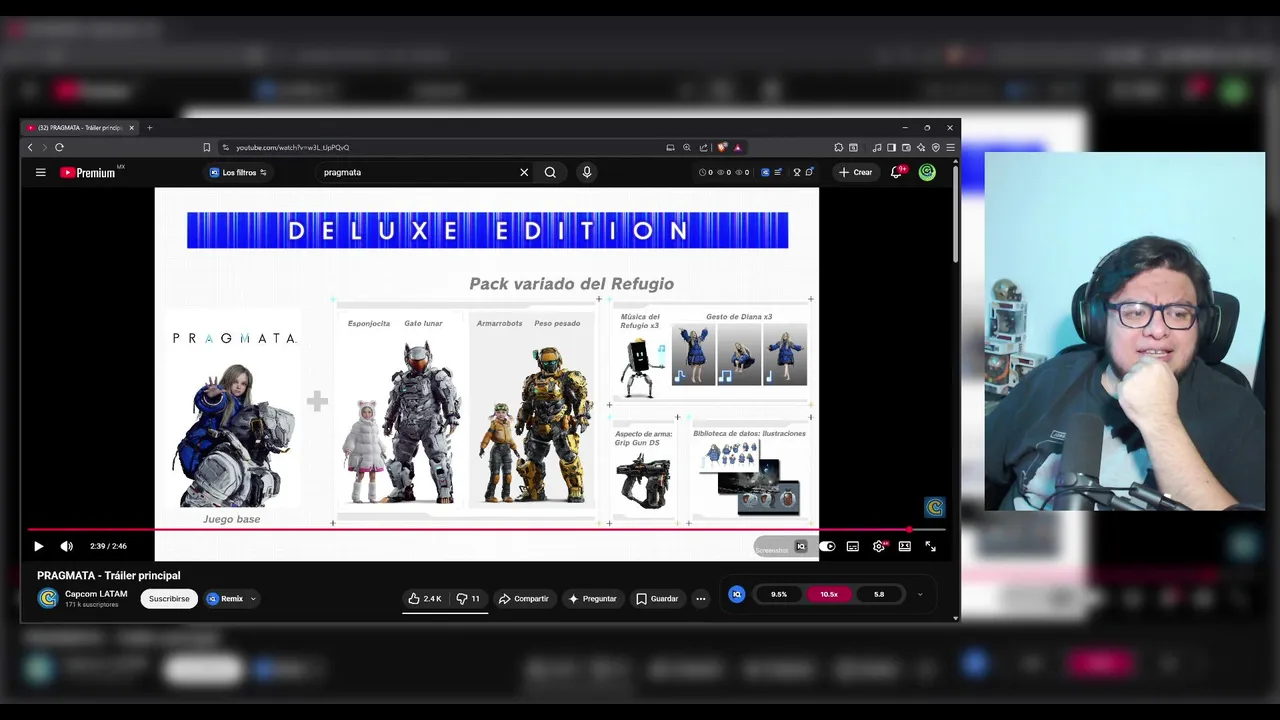
Task: Open the account avatar menu
Action: click(927, 172)
